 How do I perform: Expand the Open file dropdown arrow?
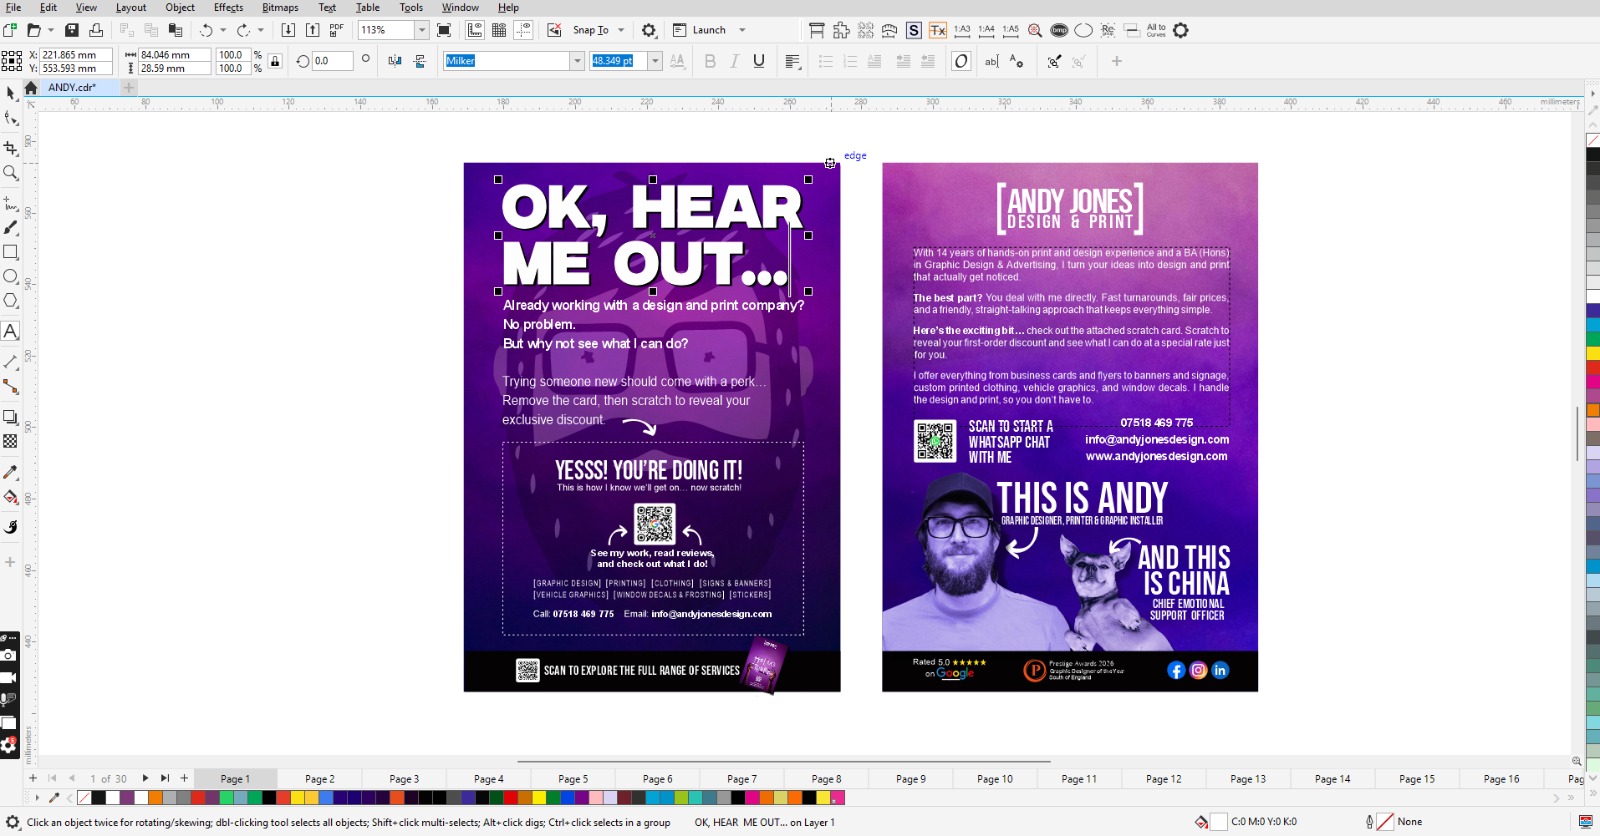click(50, 30)
